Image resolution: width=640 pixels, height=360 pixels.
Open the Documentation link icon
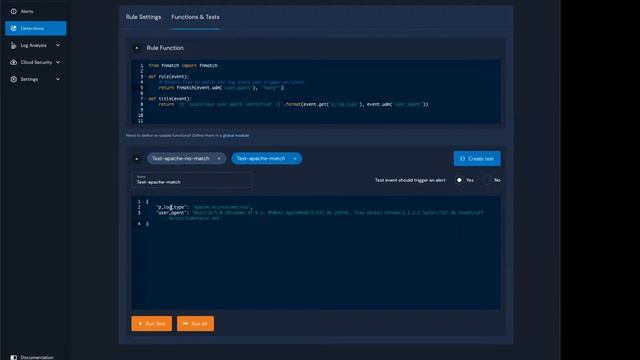(13, 357)
